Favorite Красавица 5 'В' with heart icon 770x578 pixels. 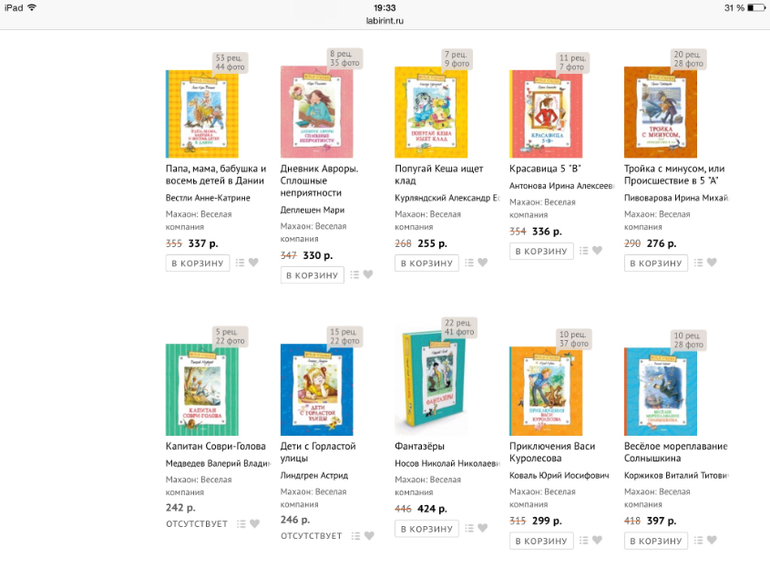click(x=597, y=250)
